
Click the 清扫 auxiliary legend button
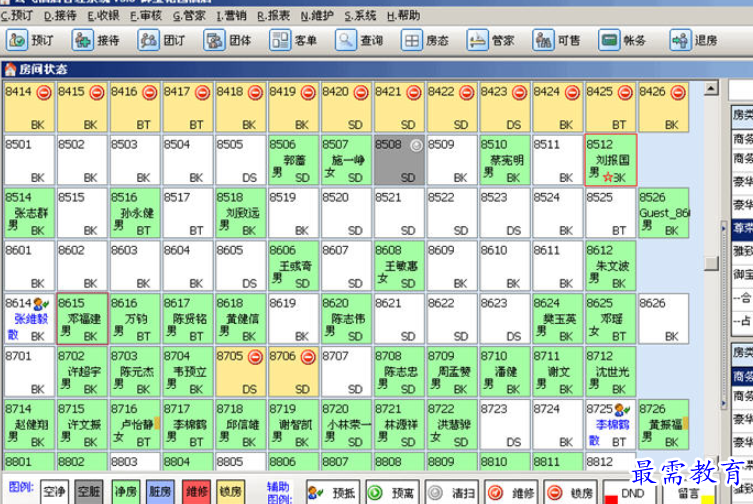coord(452,492)
